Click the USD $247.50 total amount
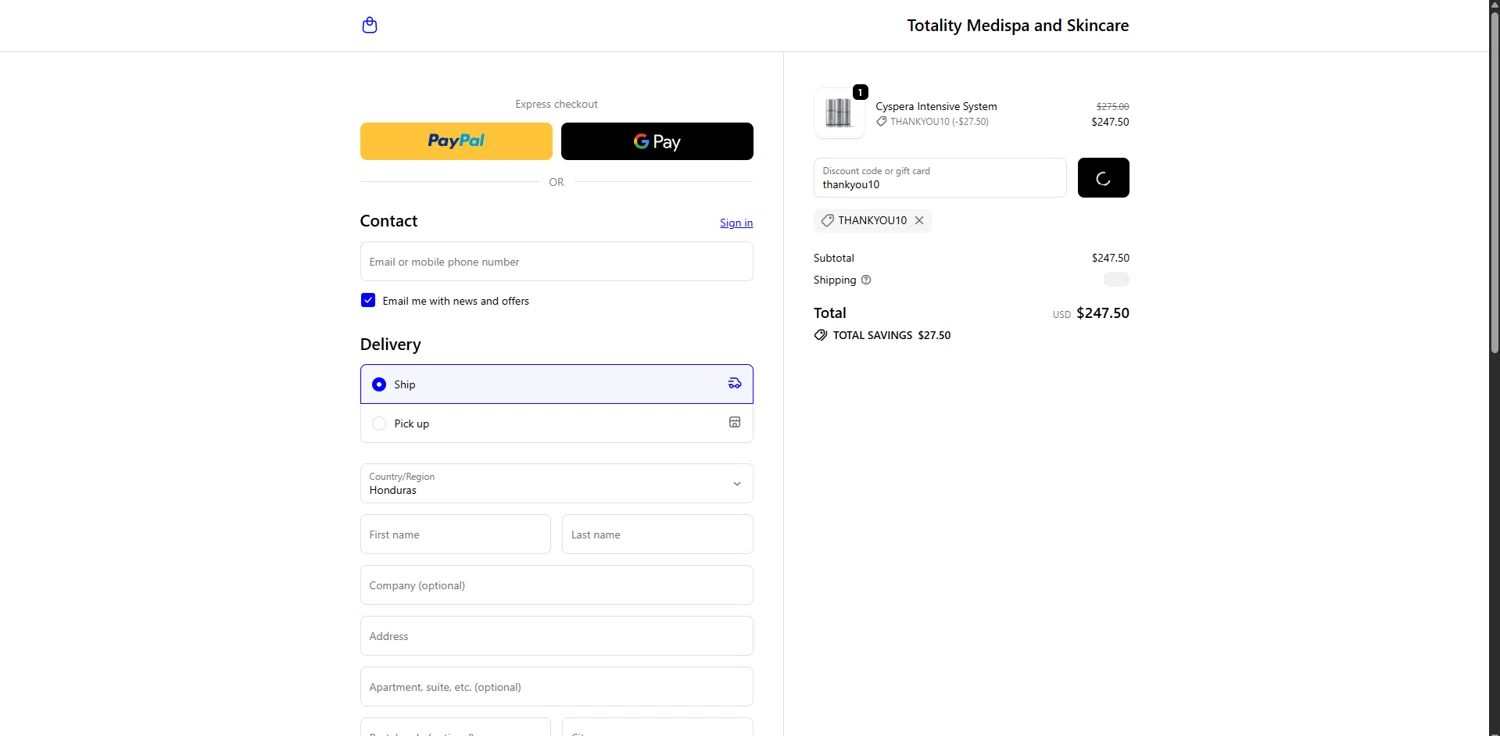Image resolution: width=1500 pixels, height=736 pixels. 1090,313
